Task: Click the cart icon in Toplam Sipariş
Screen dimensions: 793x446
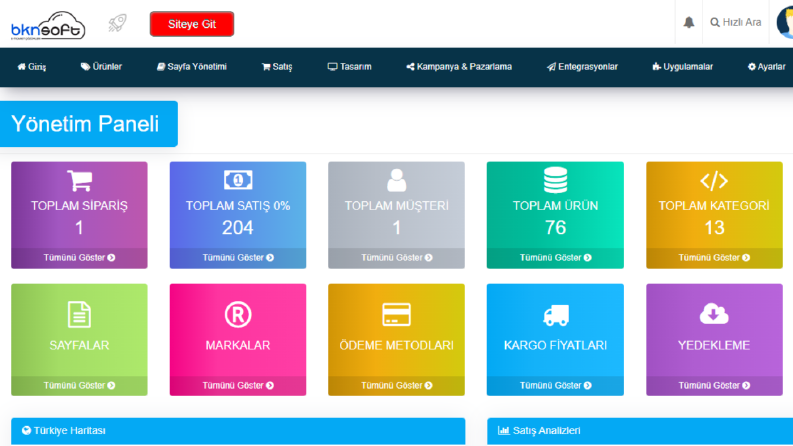Action: coord(79,181)
